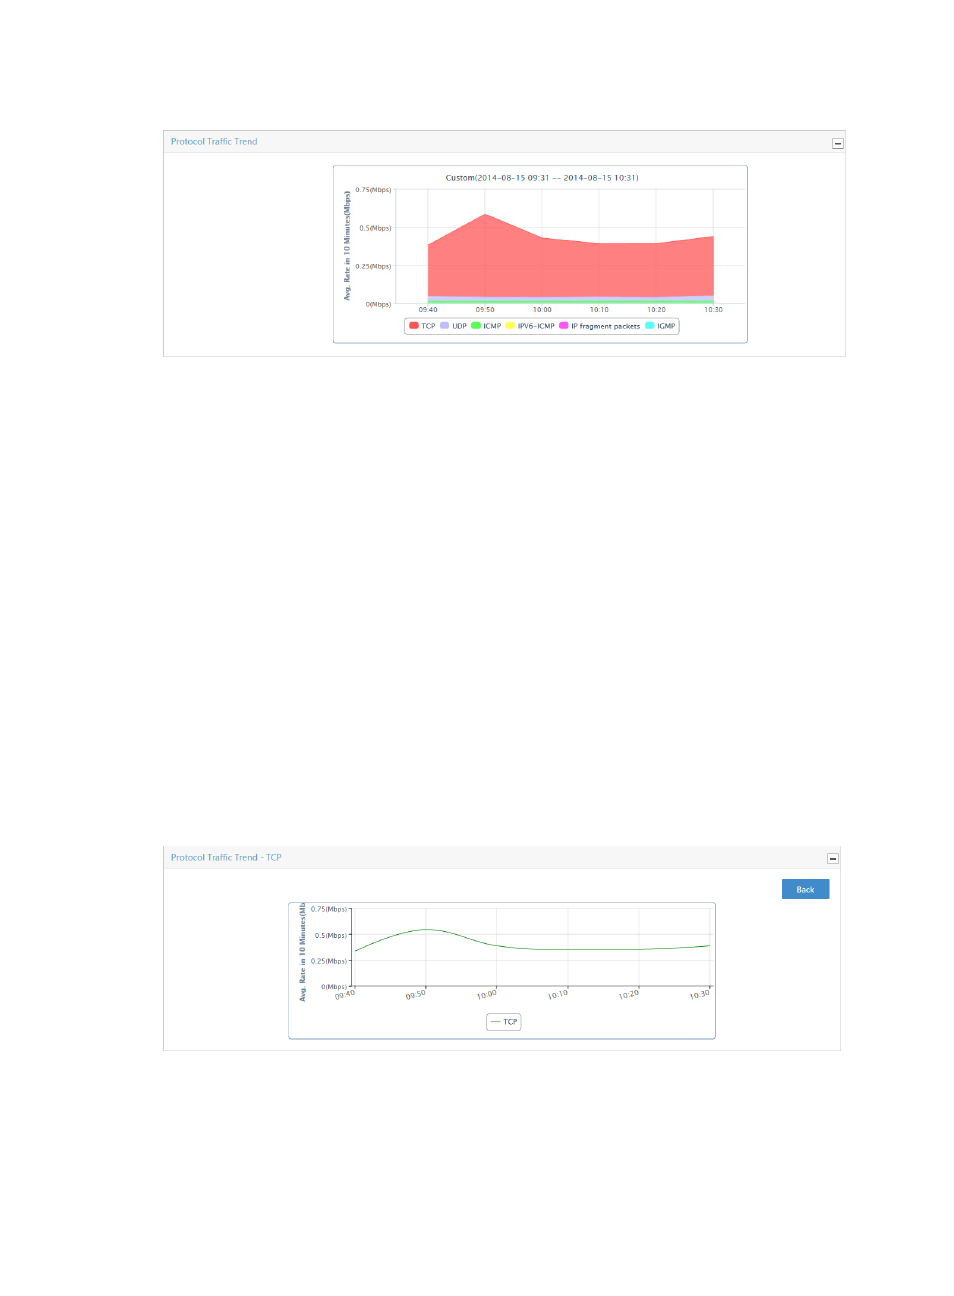Click the Custom date range chart title
Screen dimensions: 954x1296
(x=541, y=178)
